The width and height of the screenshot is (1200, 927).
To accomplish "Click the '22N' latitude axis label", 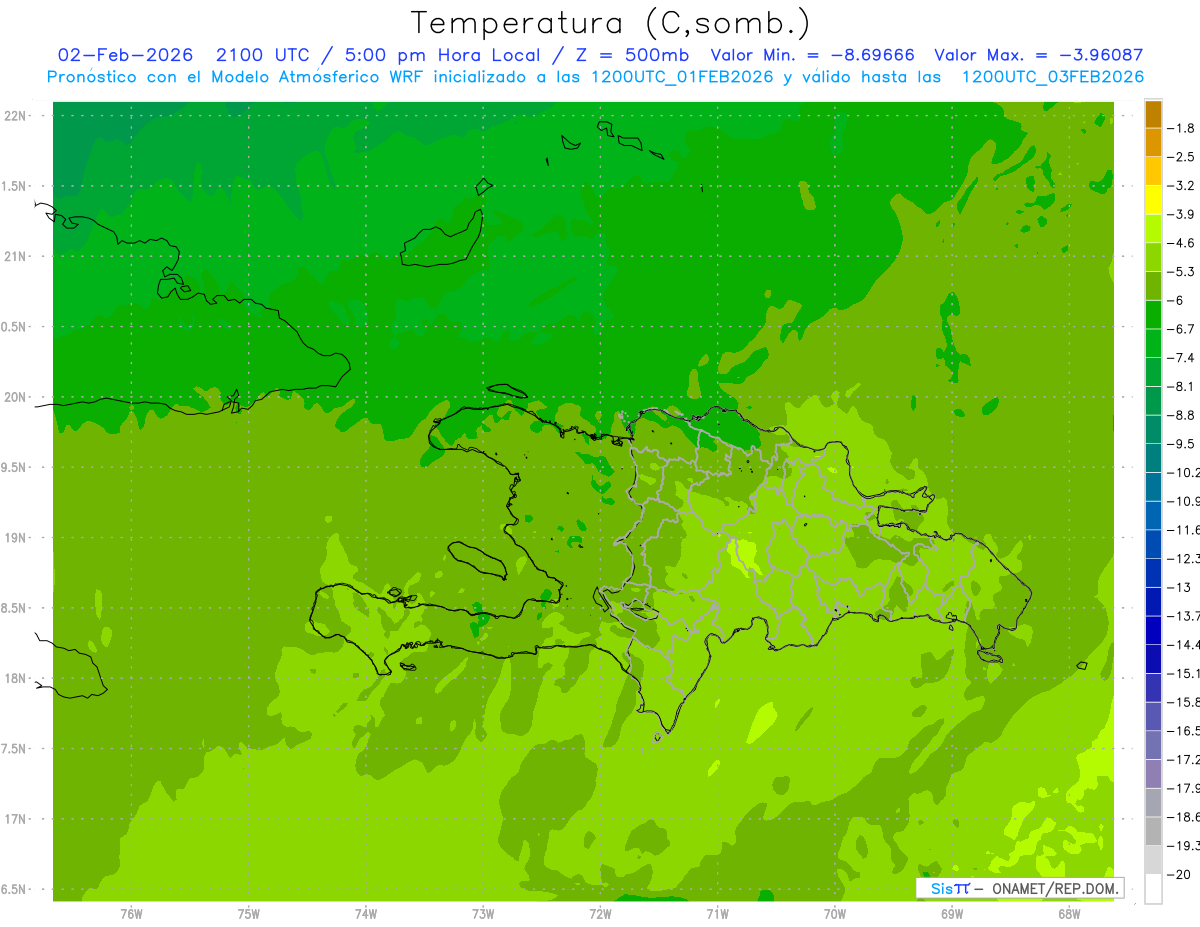I will [x=15, y=116].
